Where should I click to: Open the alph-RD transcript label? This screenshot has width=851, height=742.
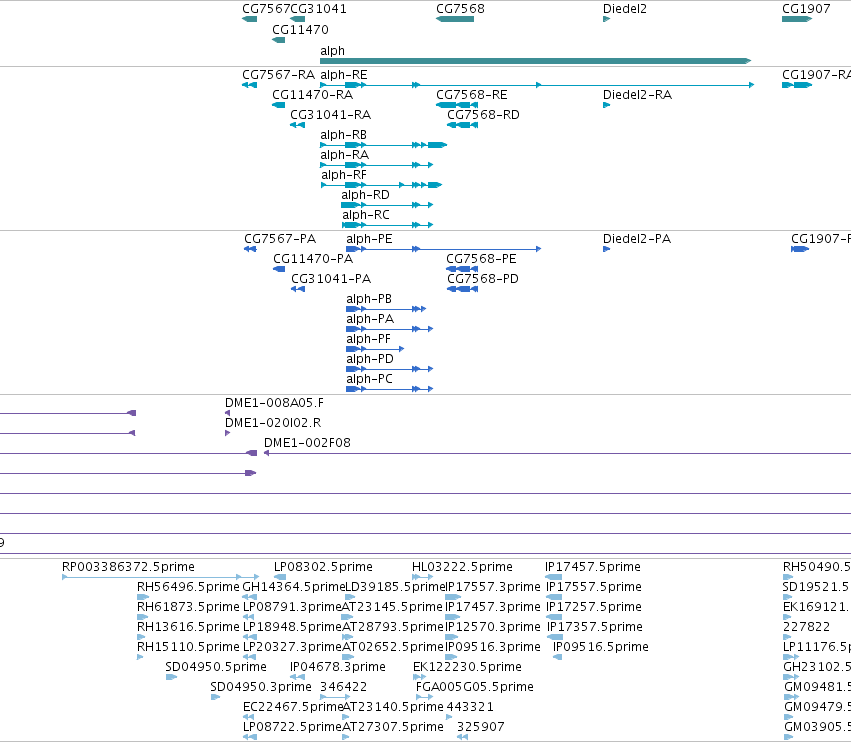click(365, 194)
